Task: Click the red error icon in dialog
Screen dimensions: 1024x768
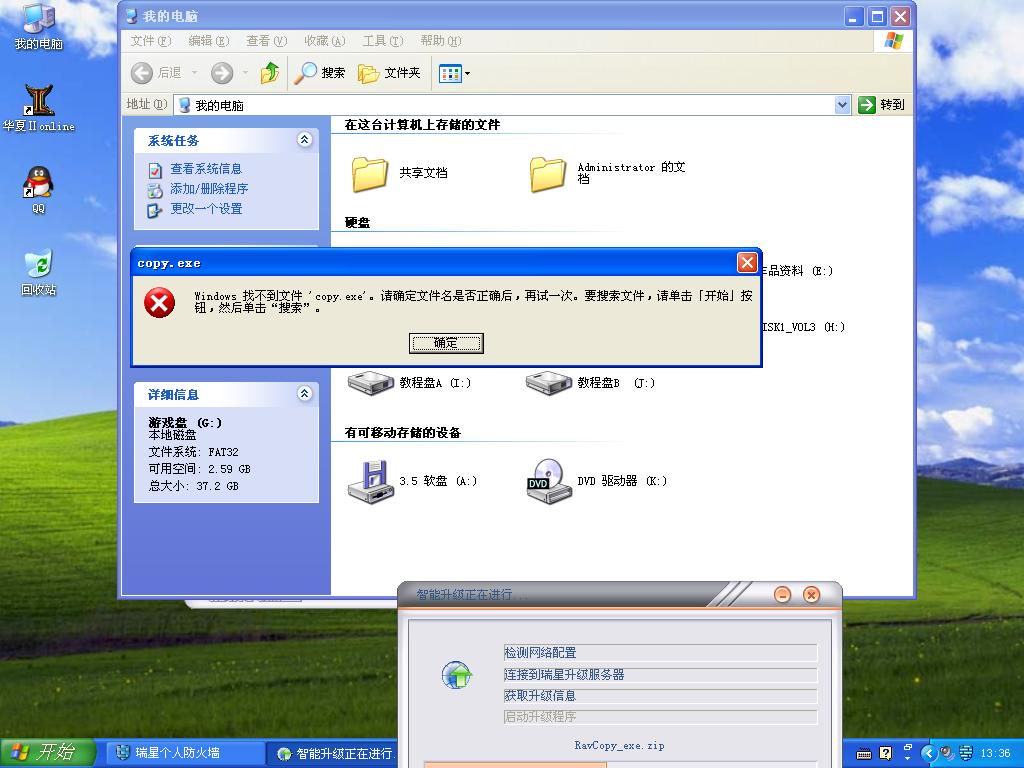Action: click(159, 303)
